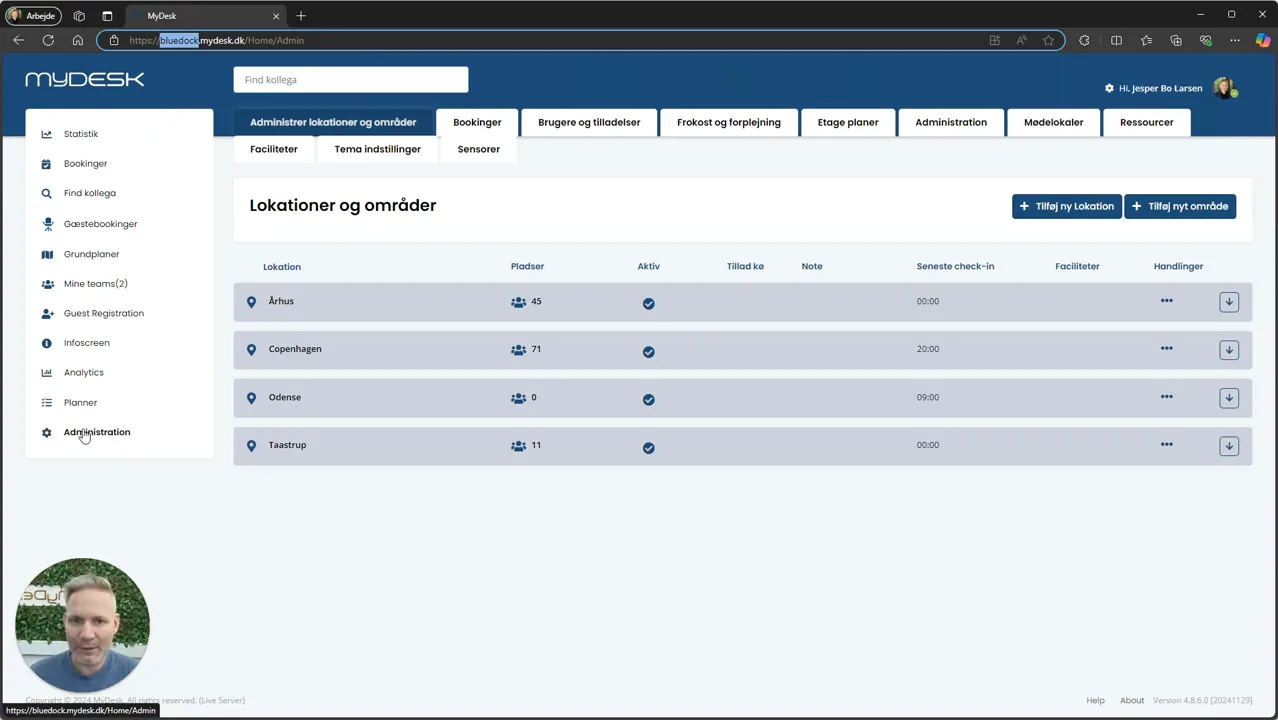The height and width of the screenshot is (720, 1278).
Task: Open Infoscreen in sidebar
Action: point(86,343)
